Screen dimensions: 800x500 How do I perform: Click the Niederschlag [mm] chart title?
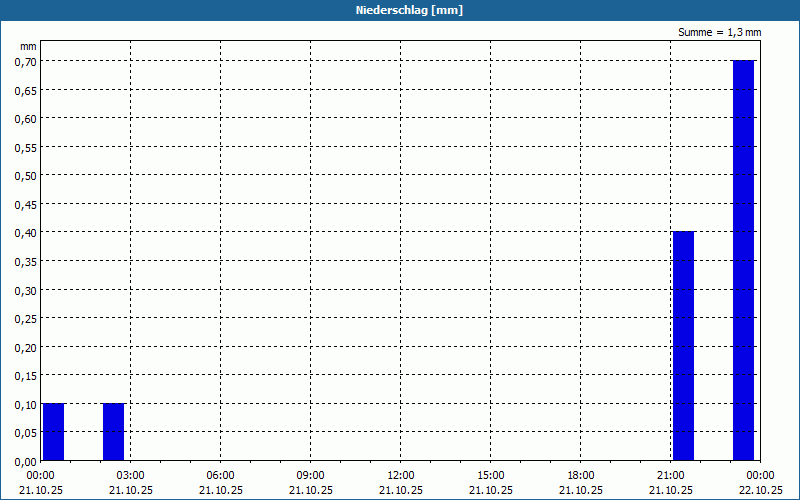[x=409, y=10]
